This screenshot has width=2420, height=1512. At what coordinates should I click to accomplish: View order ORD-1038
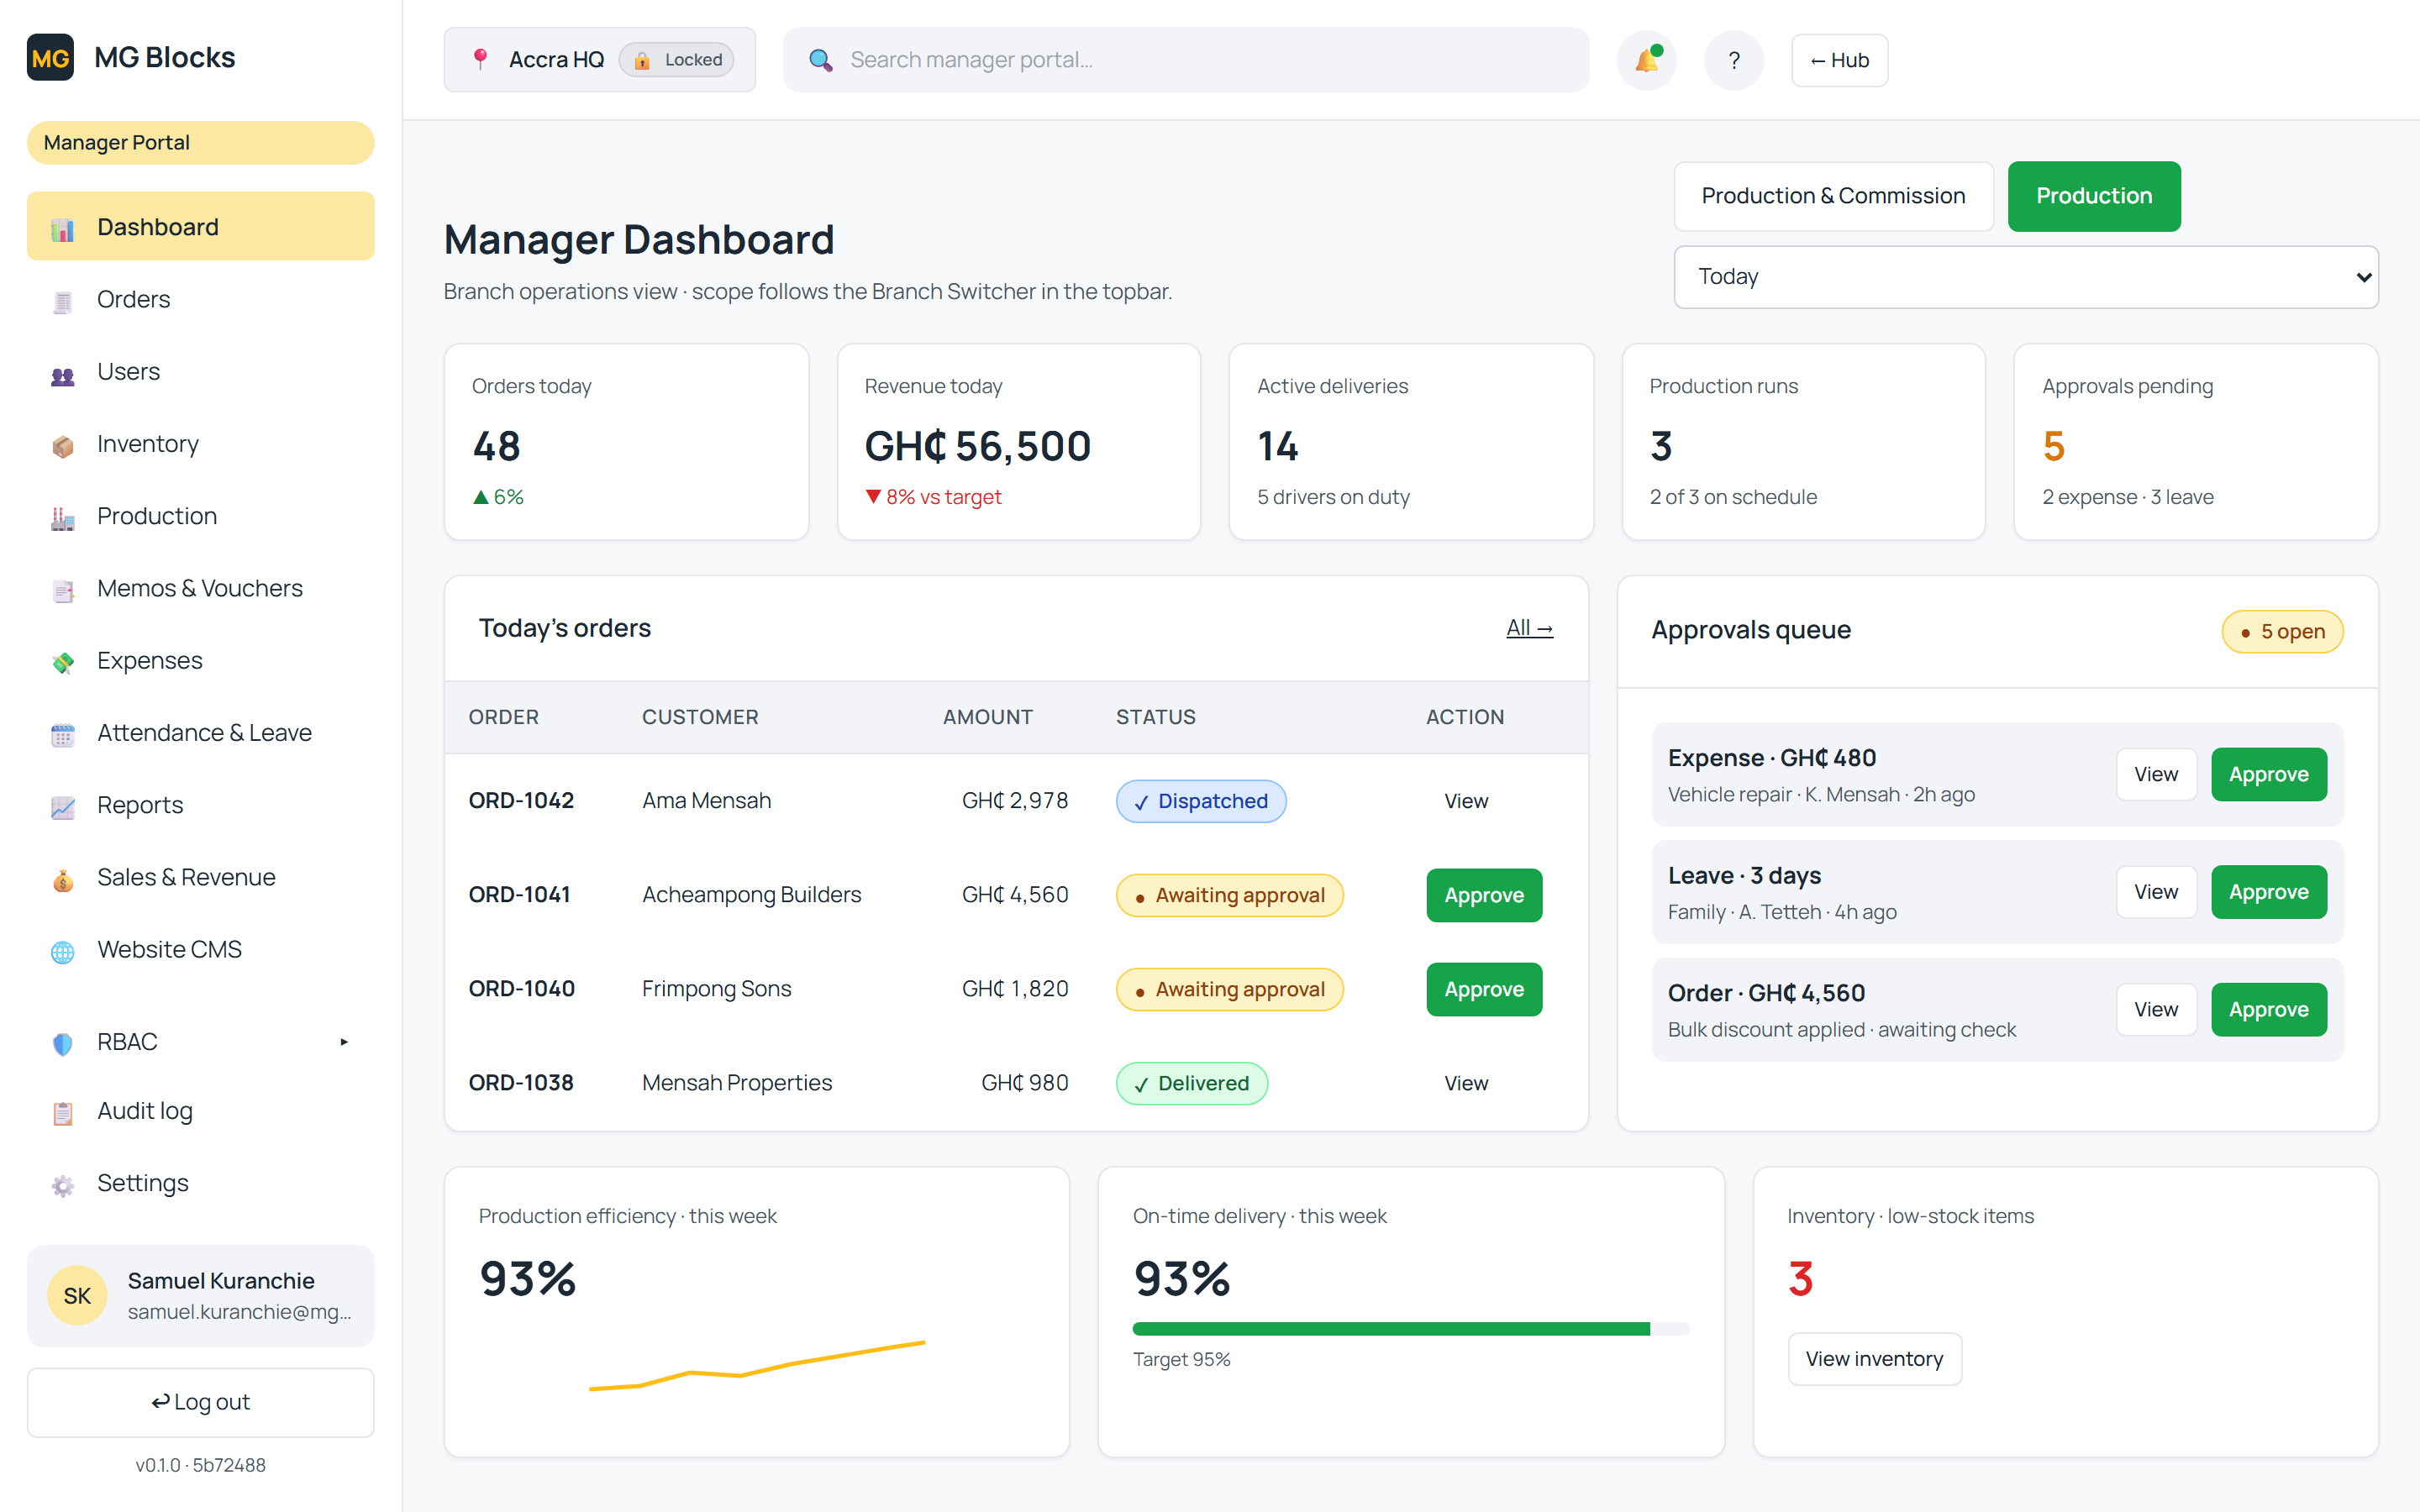coord(1466,1083)
